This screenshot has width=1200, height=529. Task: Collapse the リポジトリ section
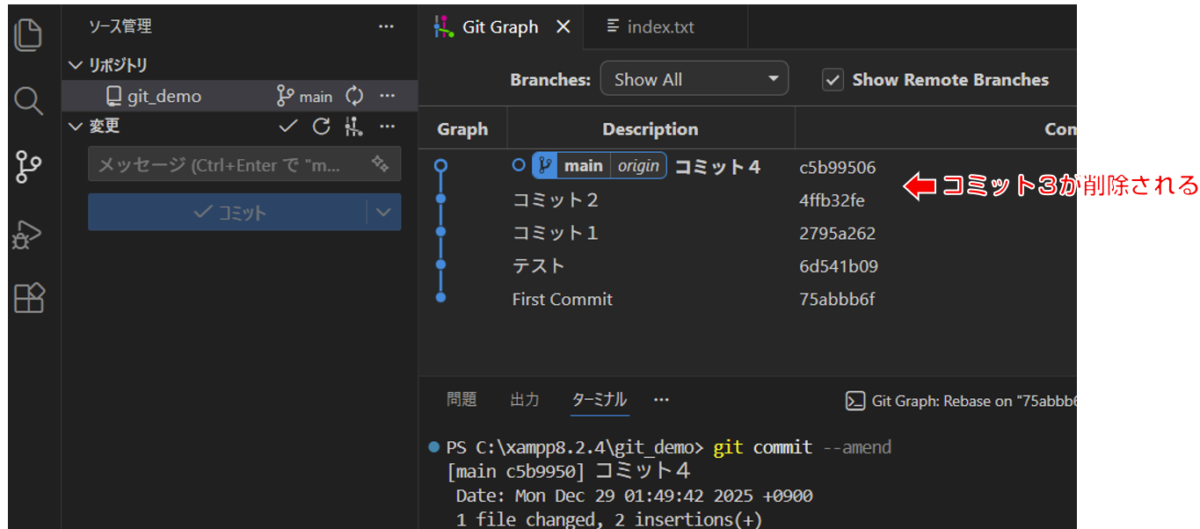coord(75,65)
